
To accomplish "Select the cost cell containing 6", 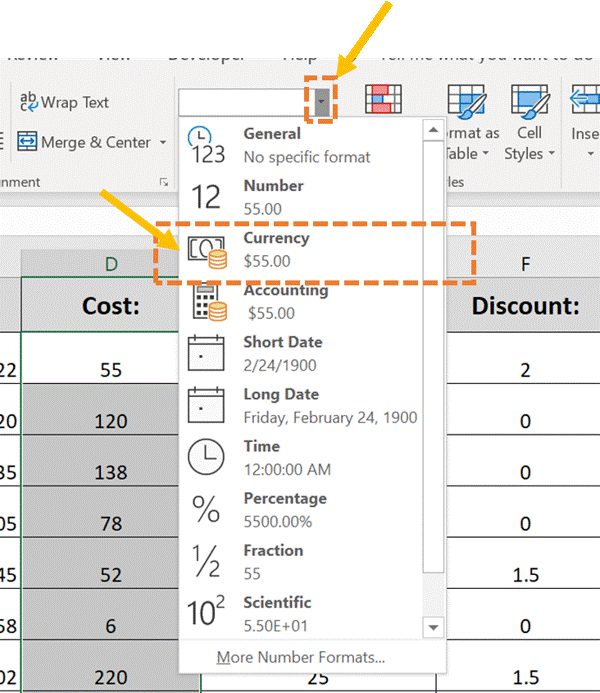I will [x=100, y=615].
